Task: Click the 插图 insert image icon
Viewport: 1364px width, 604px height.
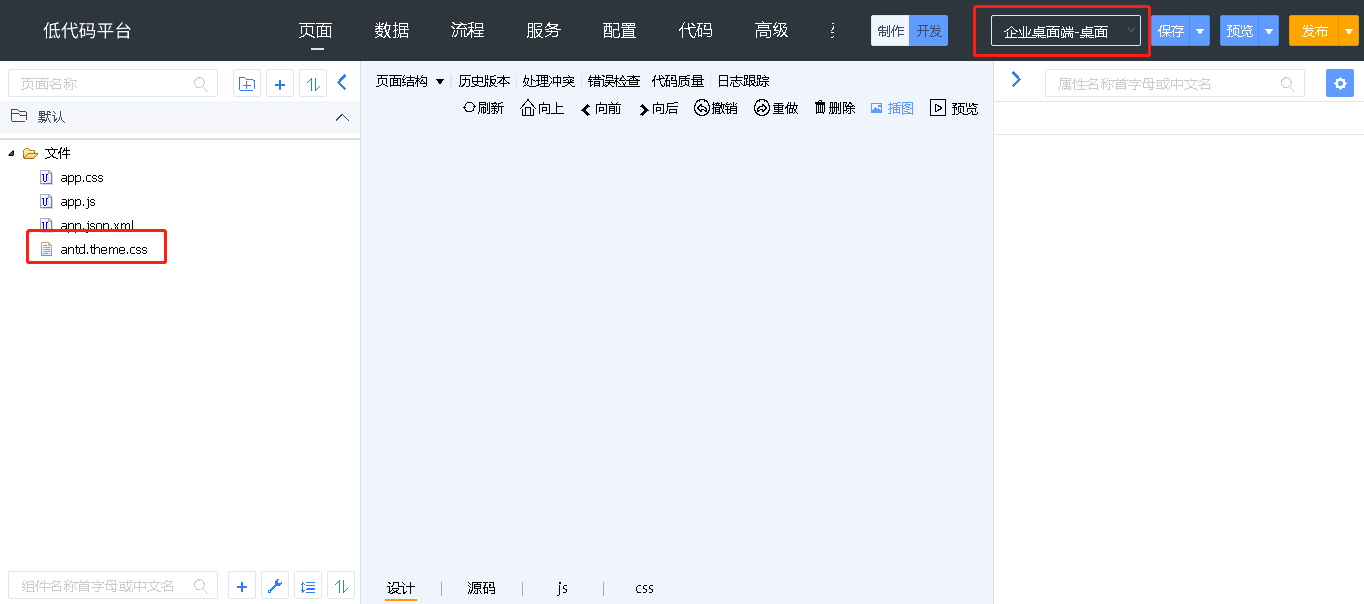Action: (x=877, y=108)
